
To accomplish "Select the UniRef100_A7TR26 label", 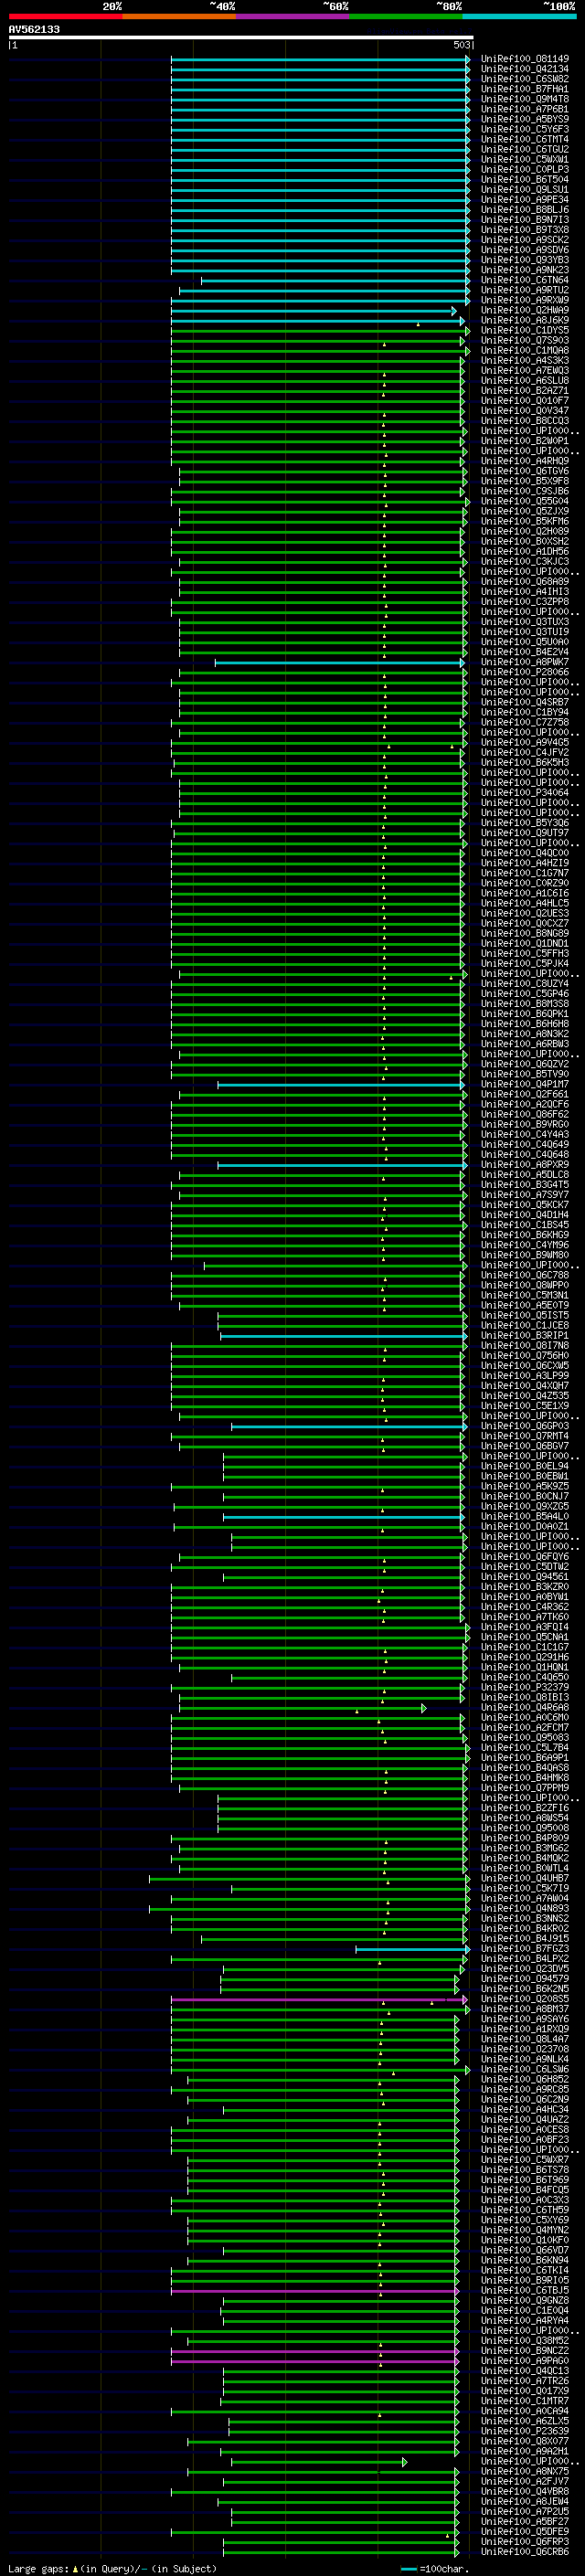I will pos(525,2380).
